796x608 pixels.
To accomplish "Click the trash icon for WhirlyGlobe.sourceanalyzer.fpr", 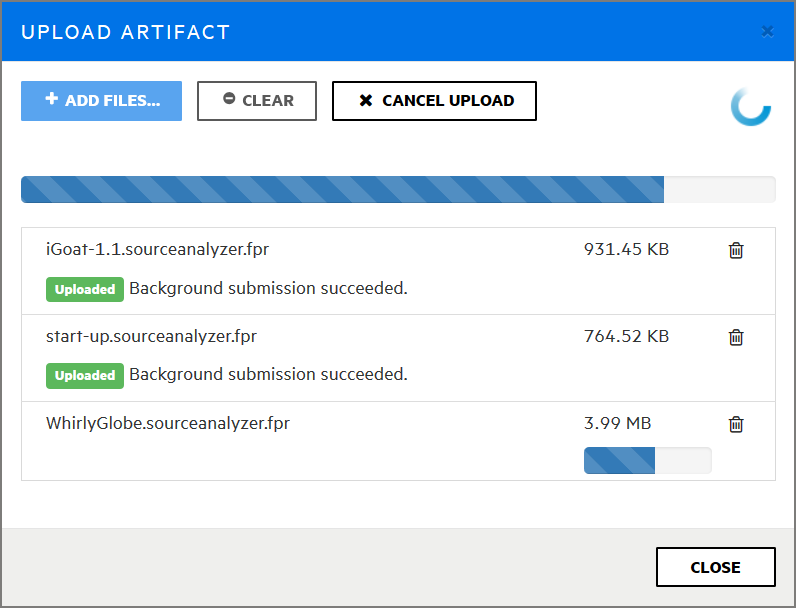I will pos(736,425).
